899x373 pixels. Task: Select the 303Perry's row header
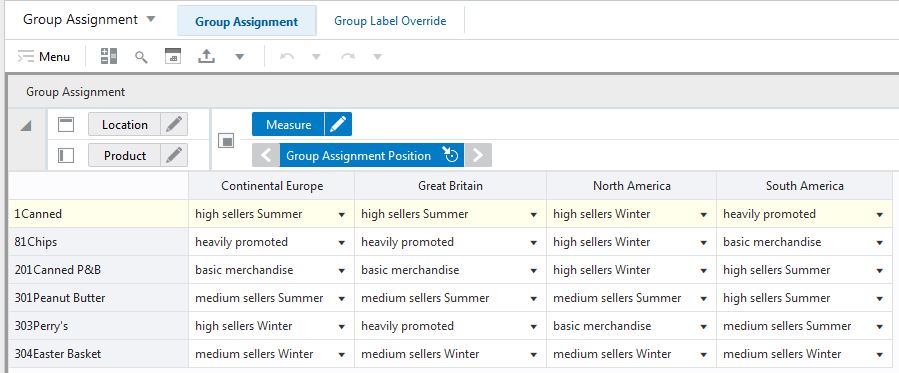[98, 326]
